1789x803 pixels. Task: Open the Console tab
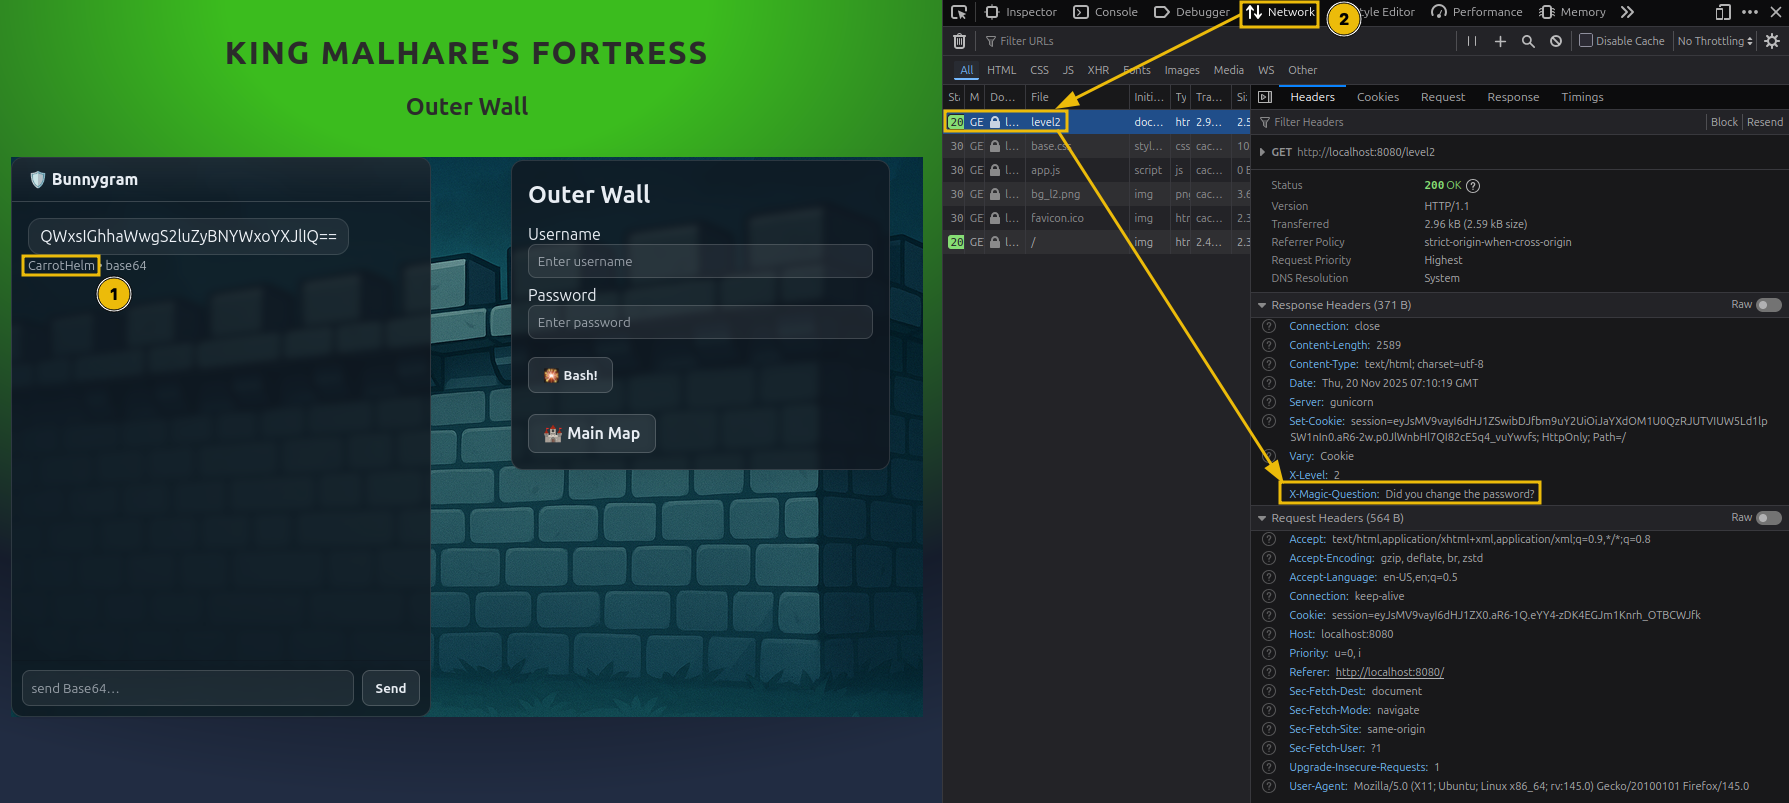point(1106,12)
